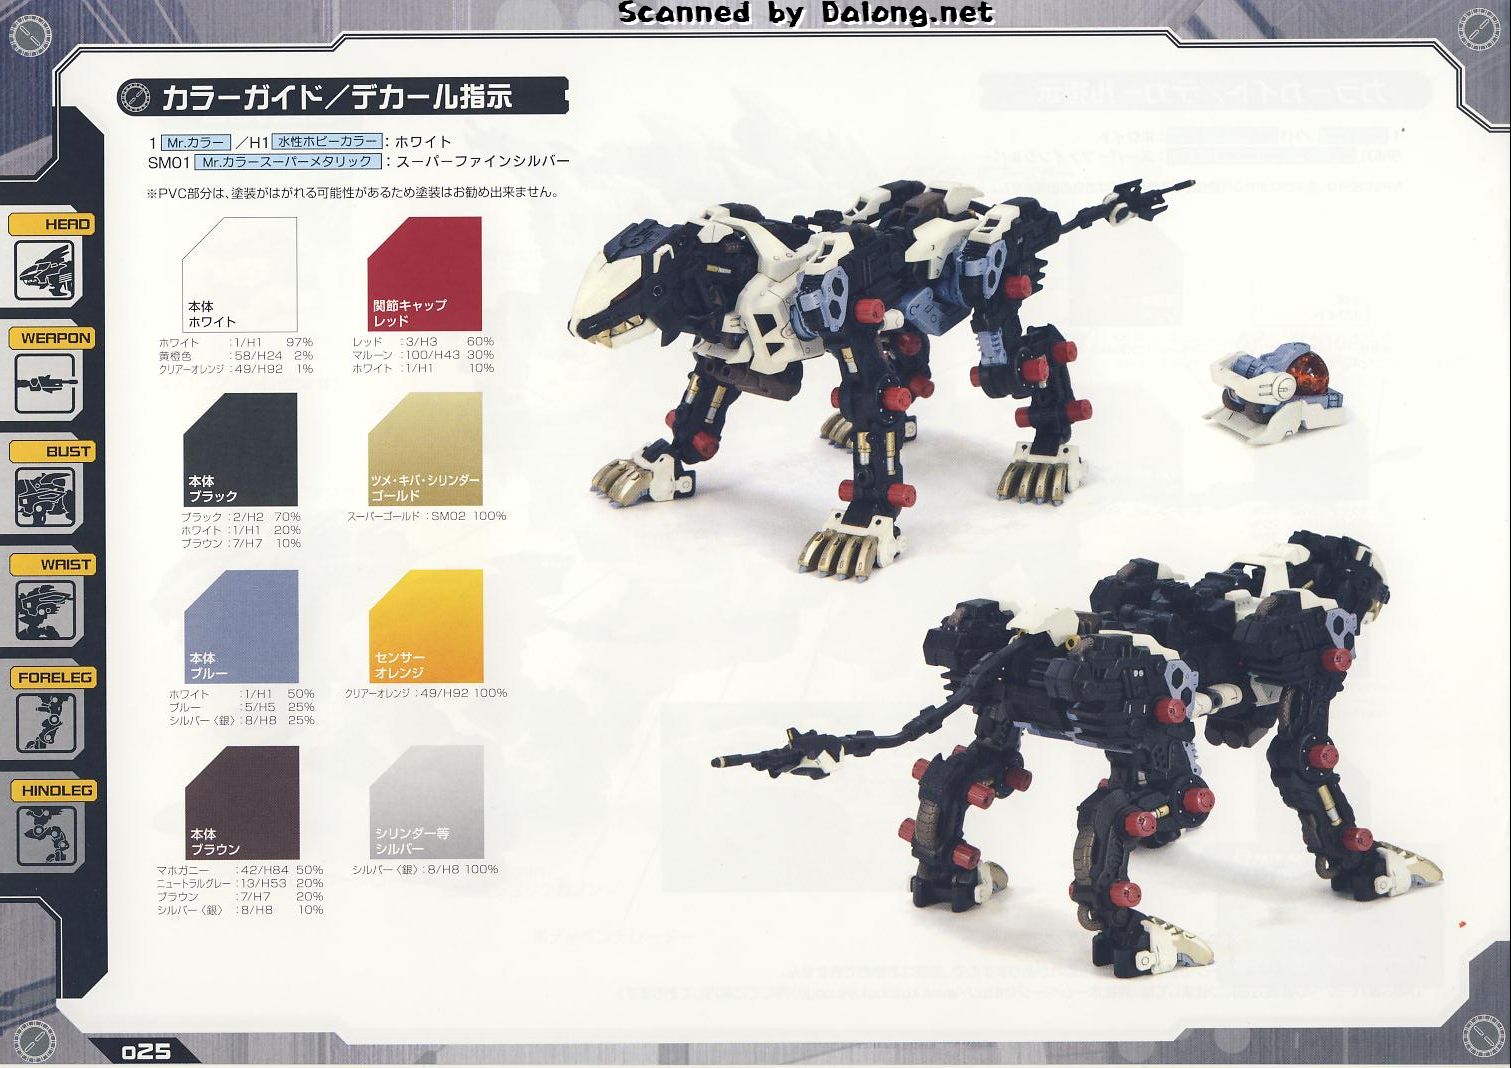Select the HEAD section tab
The height and width of the screenshot is (1068, 1511).
pyautogui.click(x=52, y=224)
